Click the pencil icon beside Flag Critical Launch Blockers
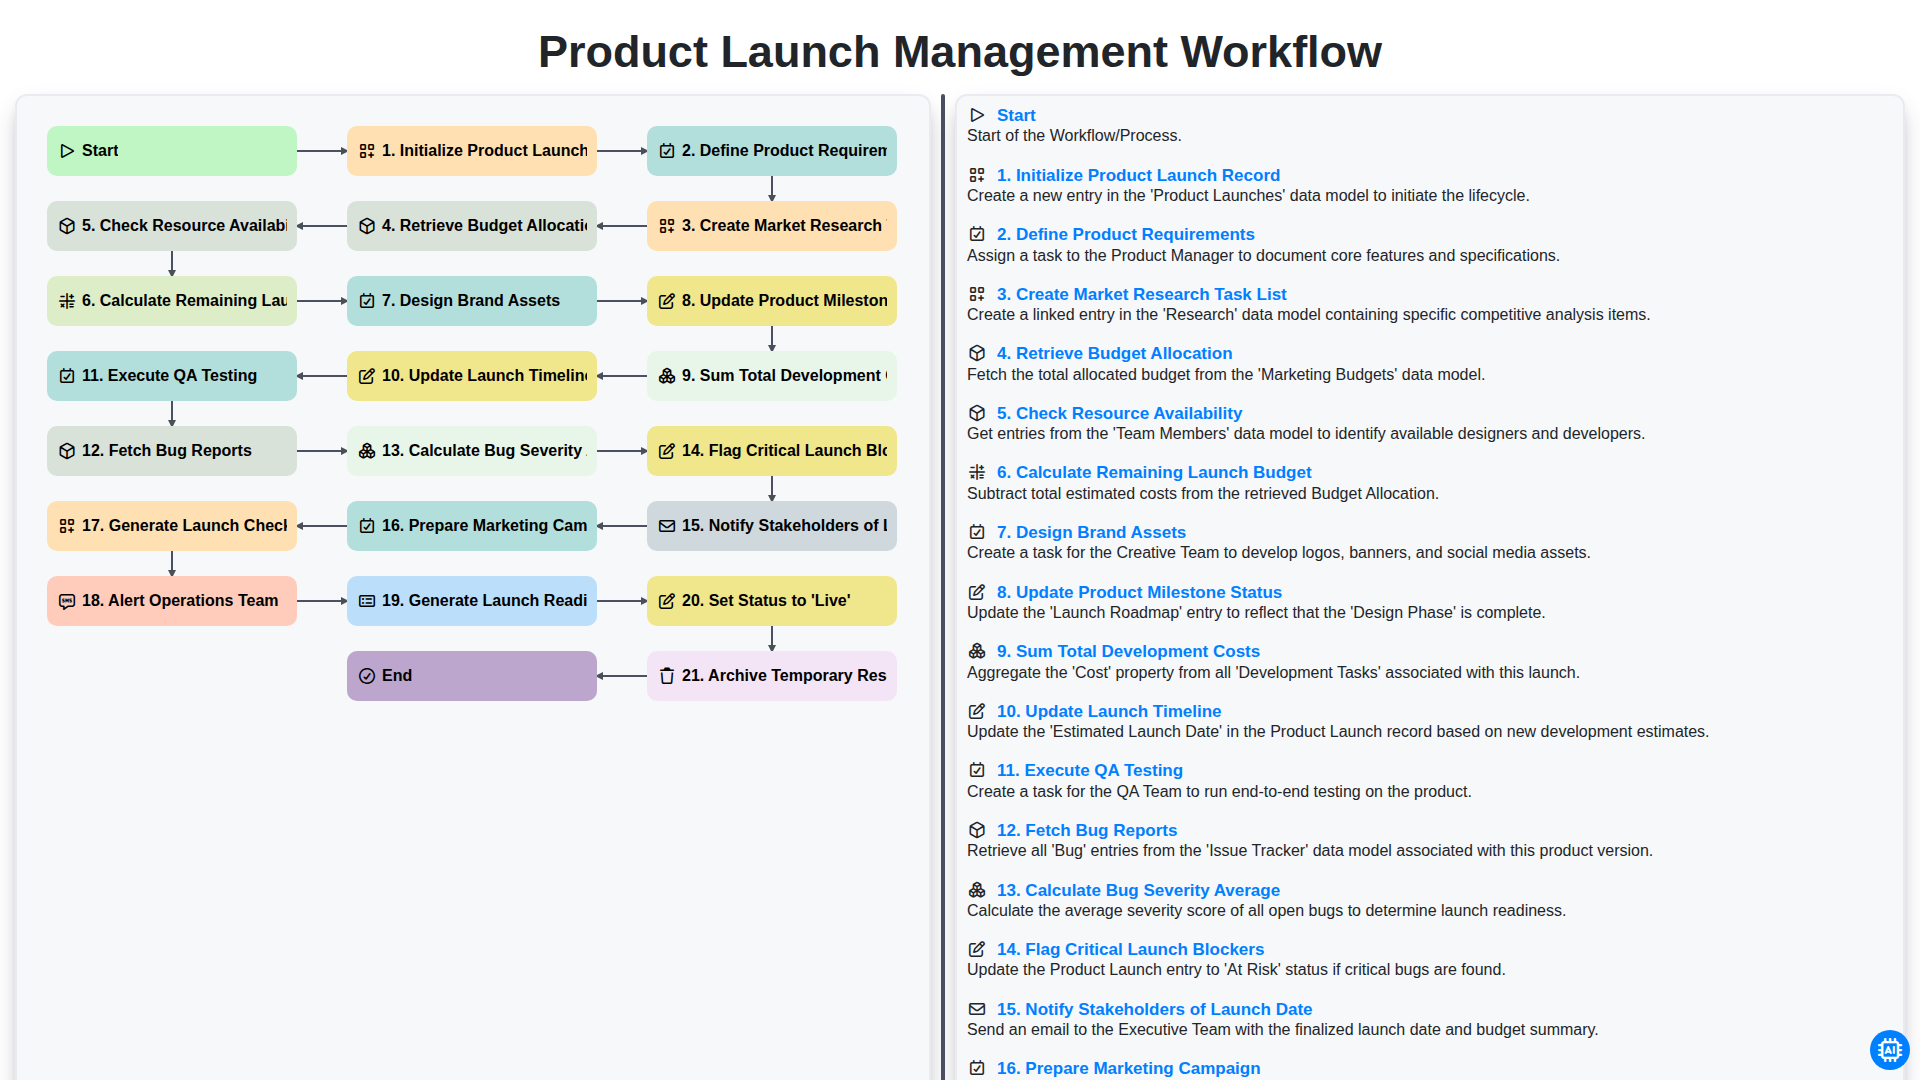 [977, 949]
